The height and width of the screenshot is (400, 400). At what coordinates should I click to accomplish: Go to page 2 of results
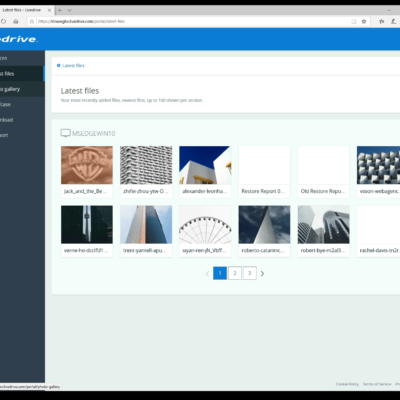tap(235, 273)
